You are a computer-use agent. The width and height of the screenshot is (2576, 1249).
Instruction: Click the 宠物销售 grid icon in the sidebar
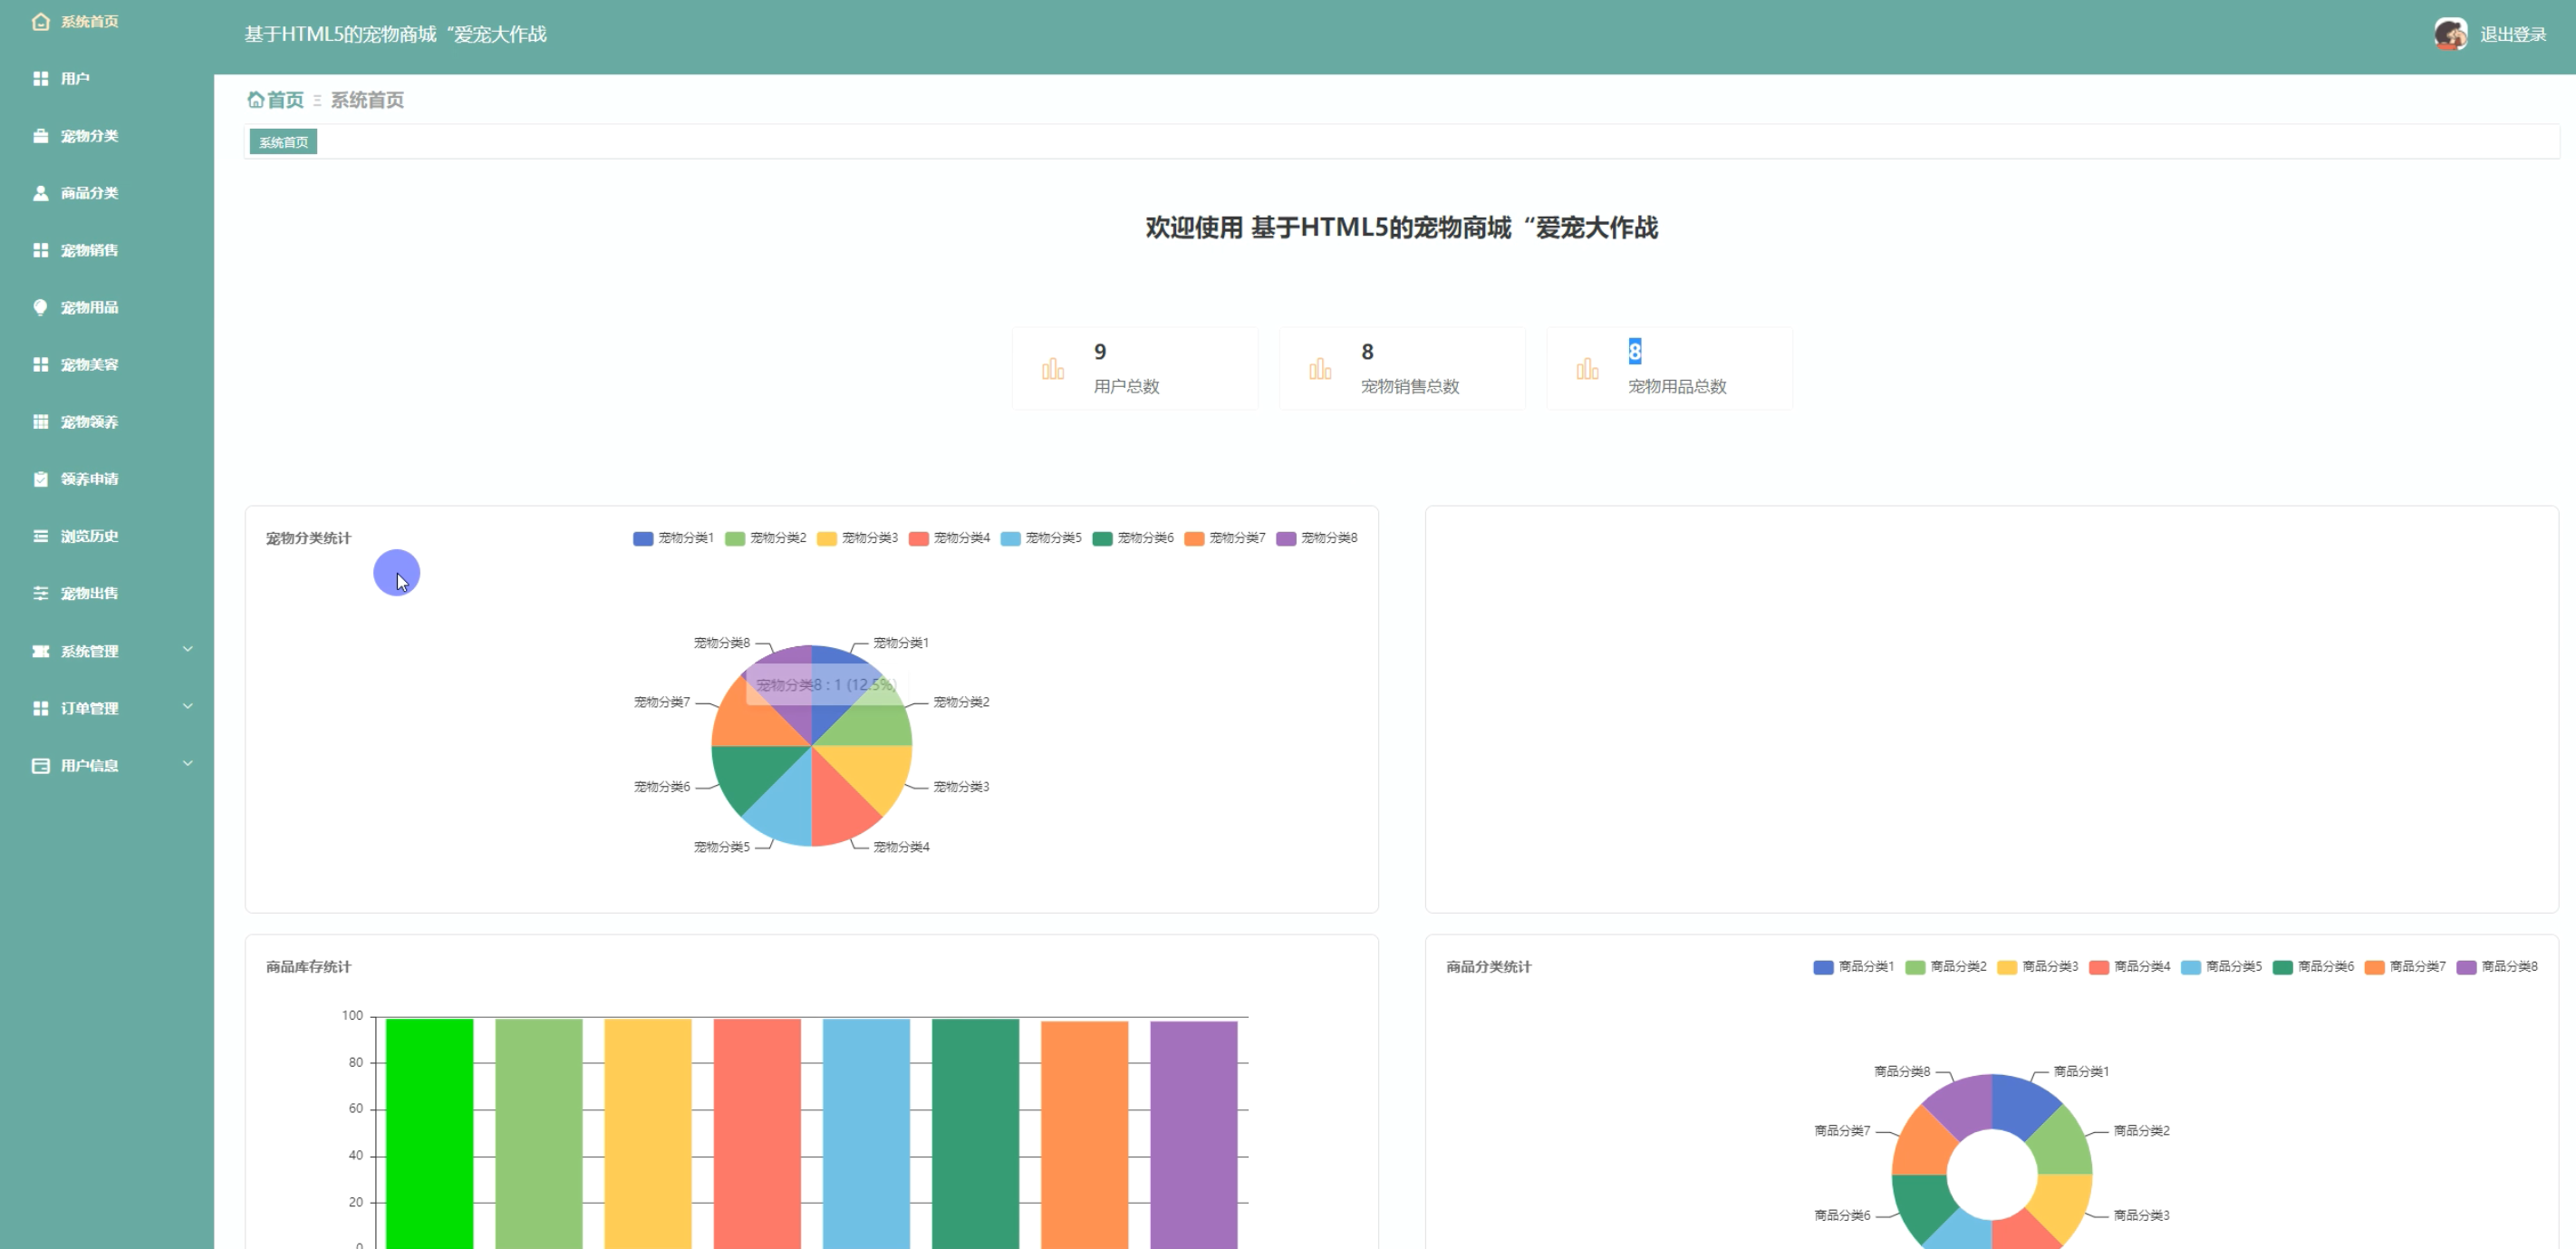(x=40, y=250)
